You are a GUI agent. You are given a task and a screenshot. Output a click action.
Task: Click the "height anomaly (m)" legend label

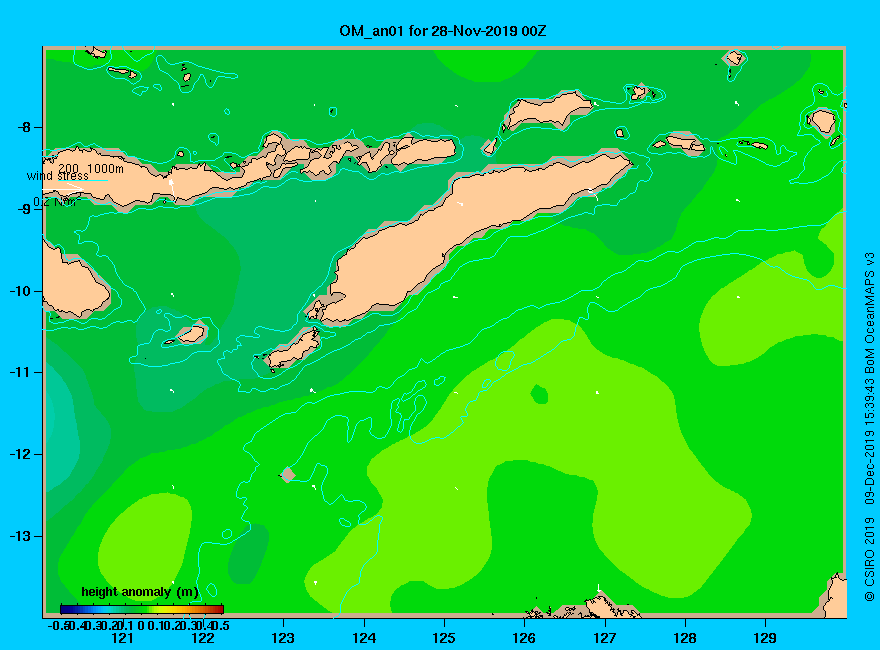pyautogui.click(x=140, y=592)
